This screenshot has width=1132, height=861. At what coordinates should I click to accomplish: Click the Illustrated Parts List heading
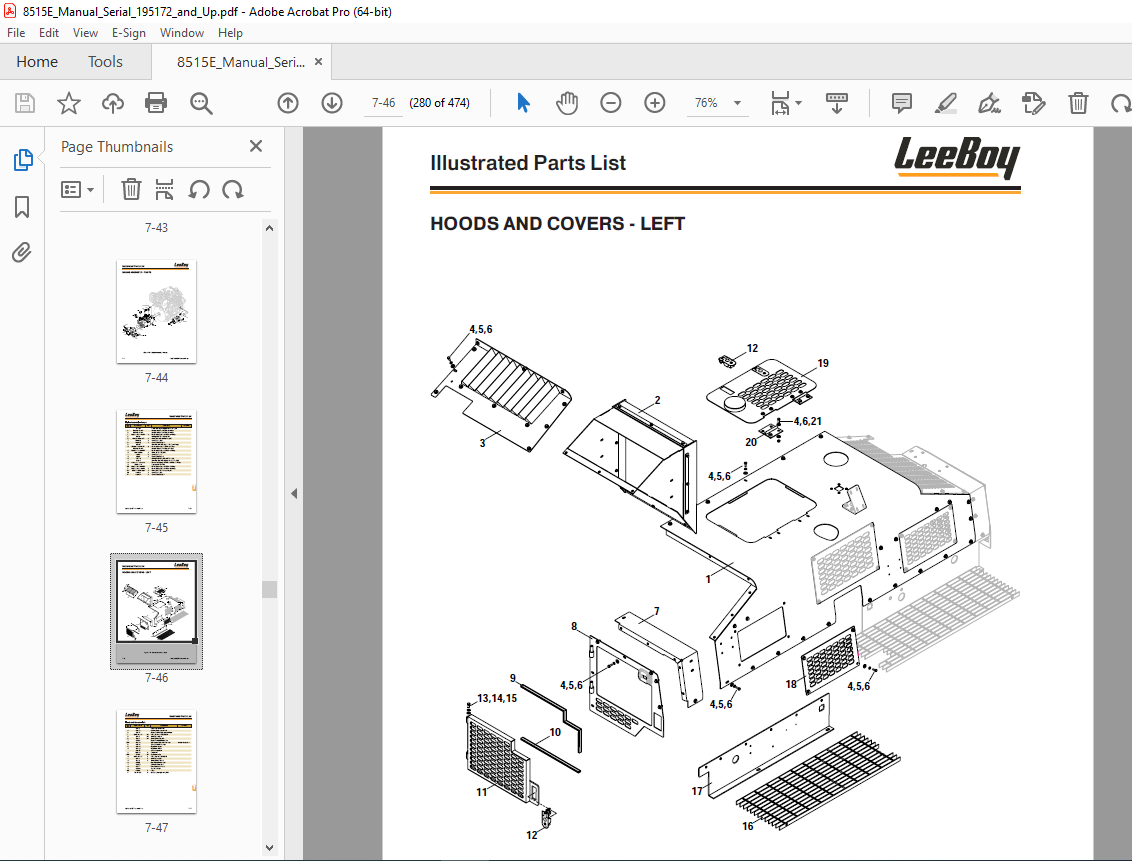click(x=528, y=163)
